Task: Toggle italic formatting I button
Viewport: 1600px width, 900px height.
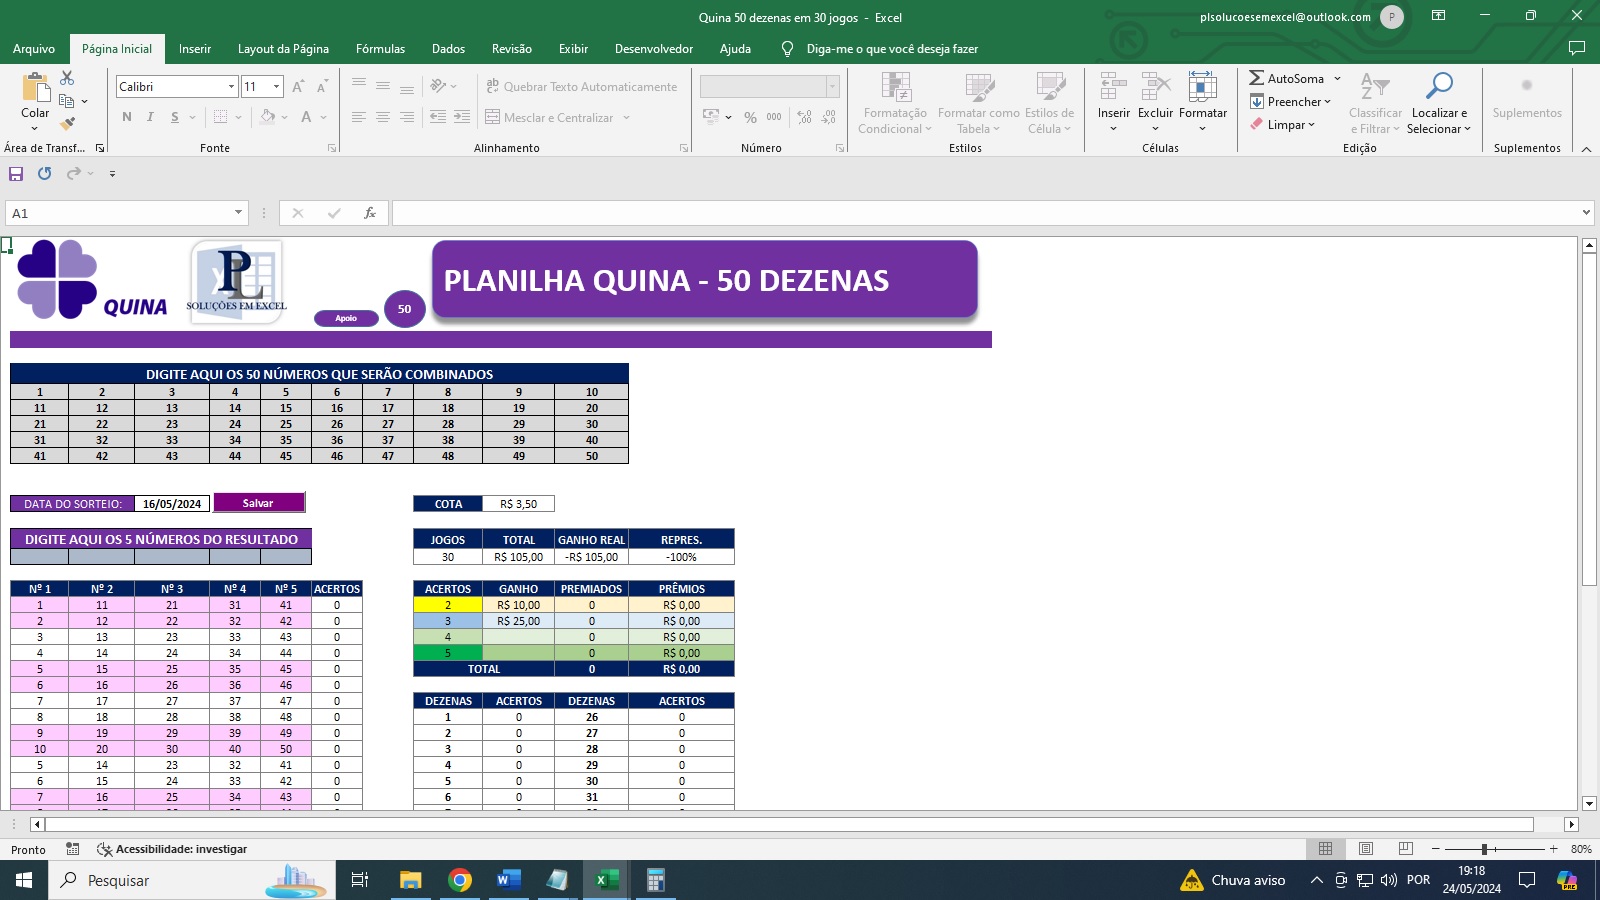Action: pos(150,117)
